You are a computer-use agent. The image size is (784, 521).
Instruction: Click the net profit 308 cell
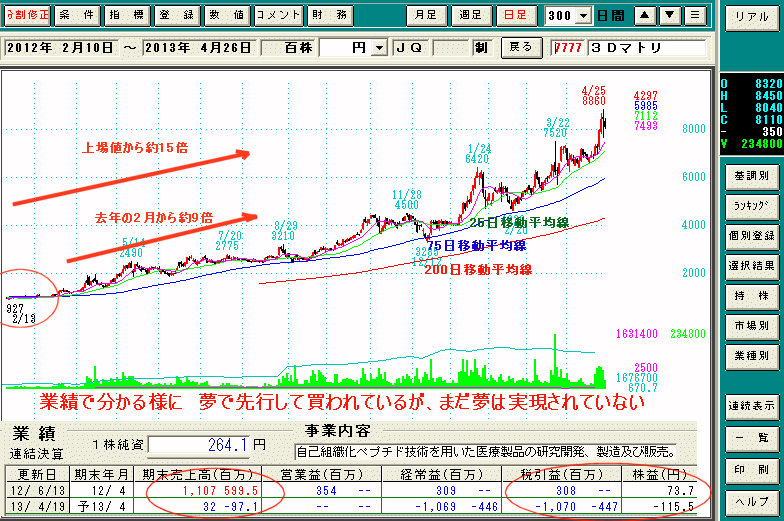[x=566, y=491]
